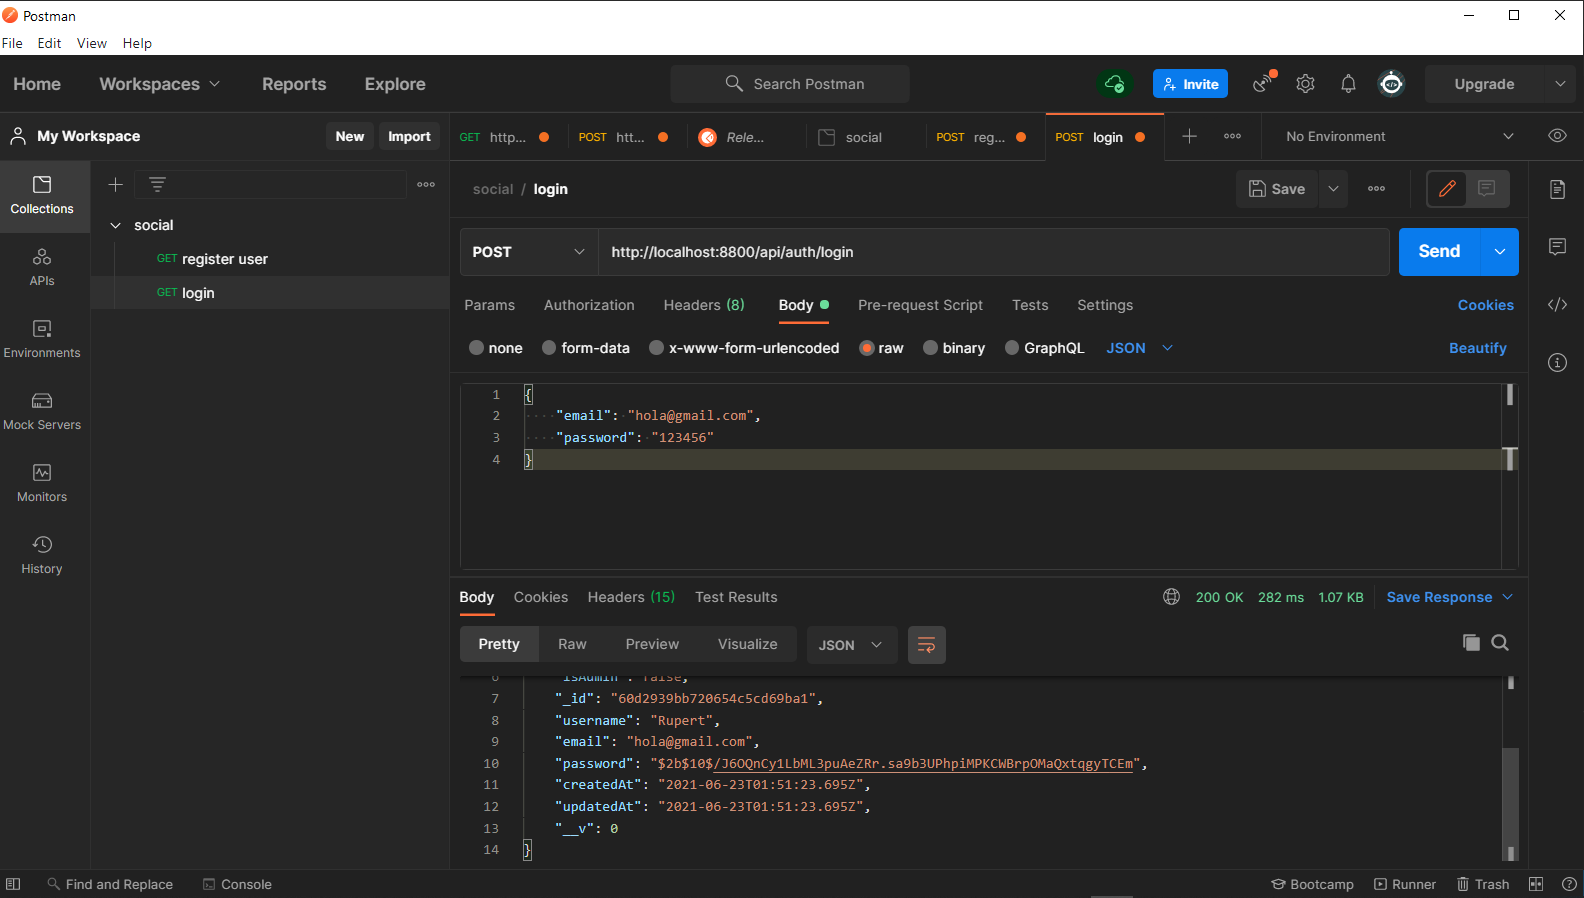Select the binary body type
Viewport: 1584px width, 898px height.
930,348
